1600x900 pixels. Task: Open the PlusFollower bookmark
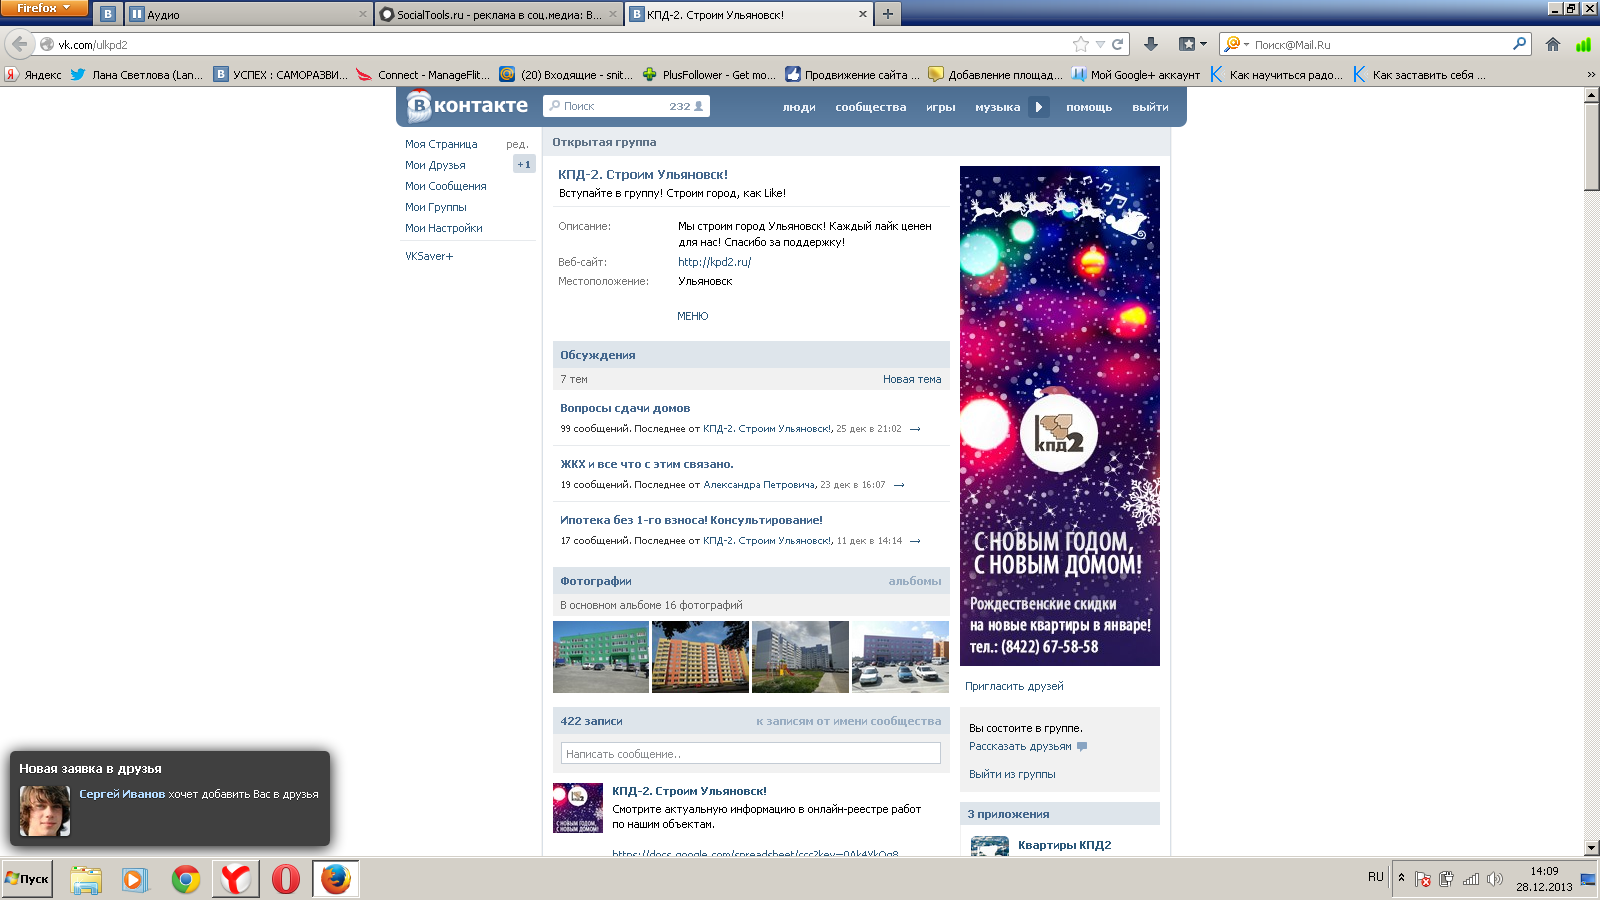[x=708, y=74]
